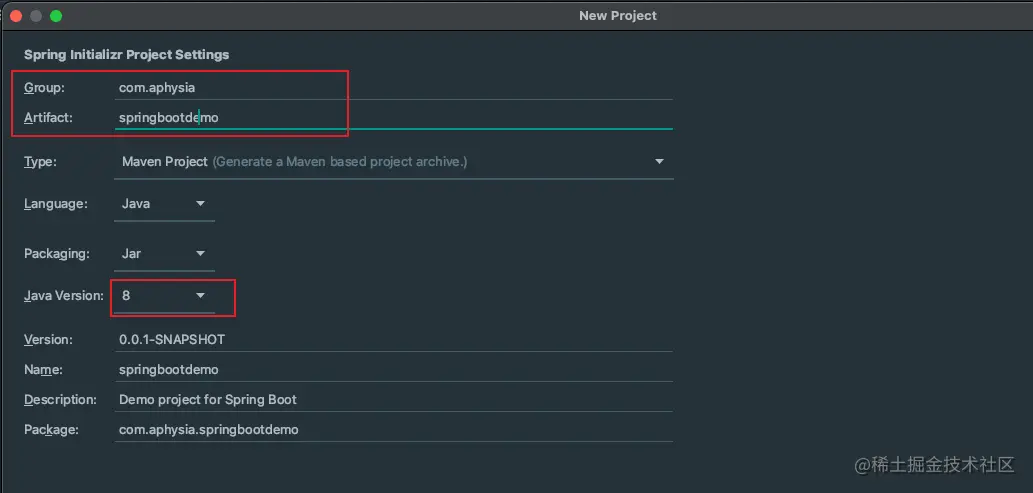Click the Packaging label
The height and width of the screenshot is (493, 1033).
click(57, 254)
